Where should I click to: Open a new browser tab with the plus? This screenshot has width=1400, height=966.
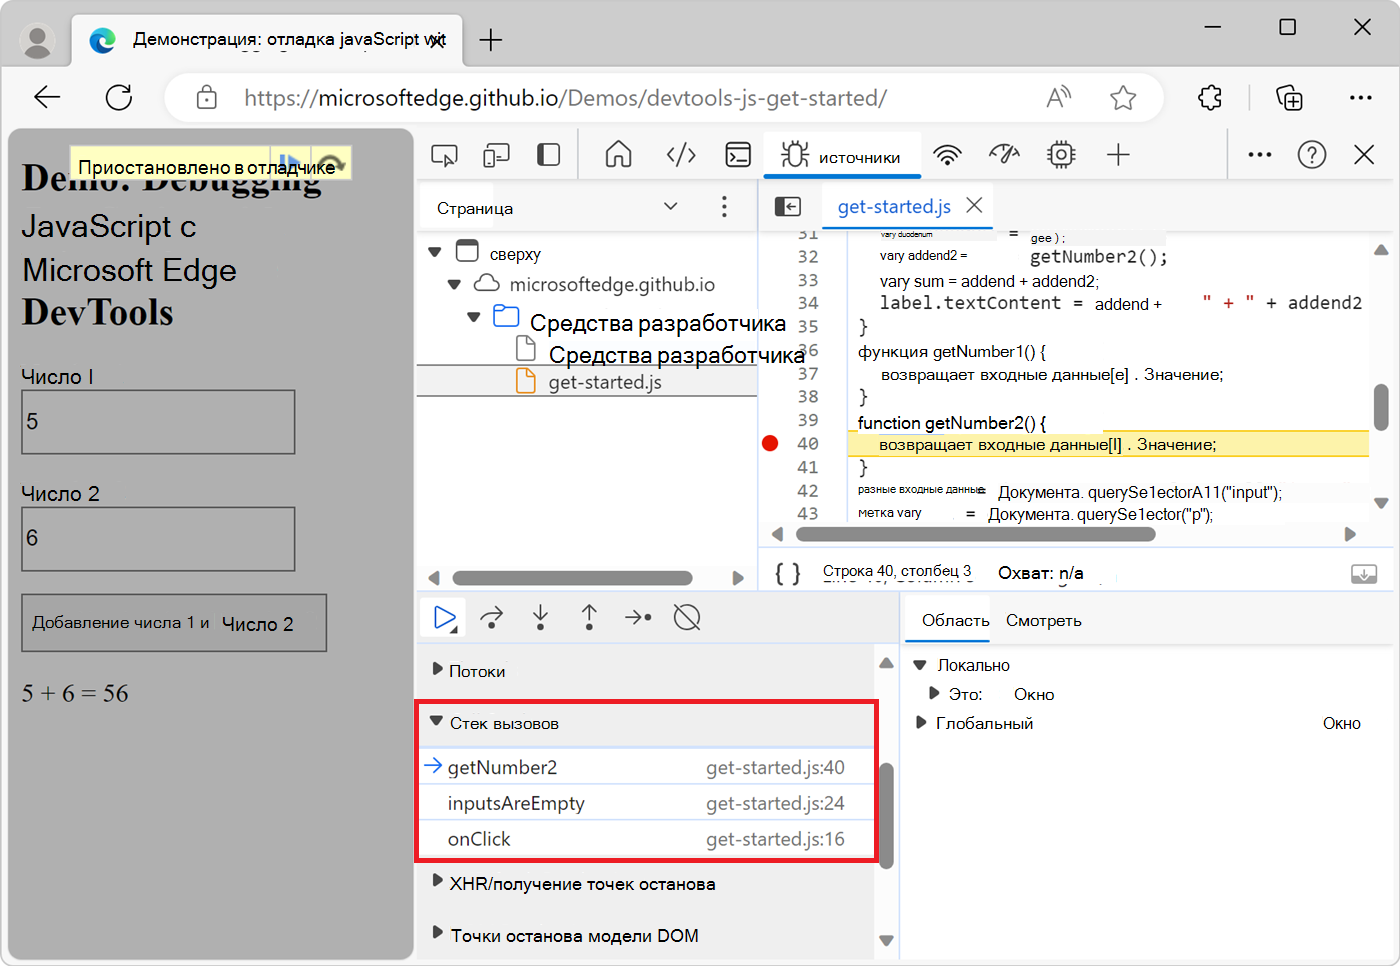tap(490, 40)
